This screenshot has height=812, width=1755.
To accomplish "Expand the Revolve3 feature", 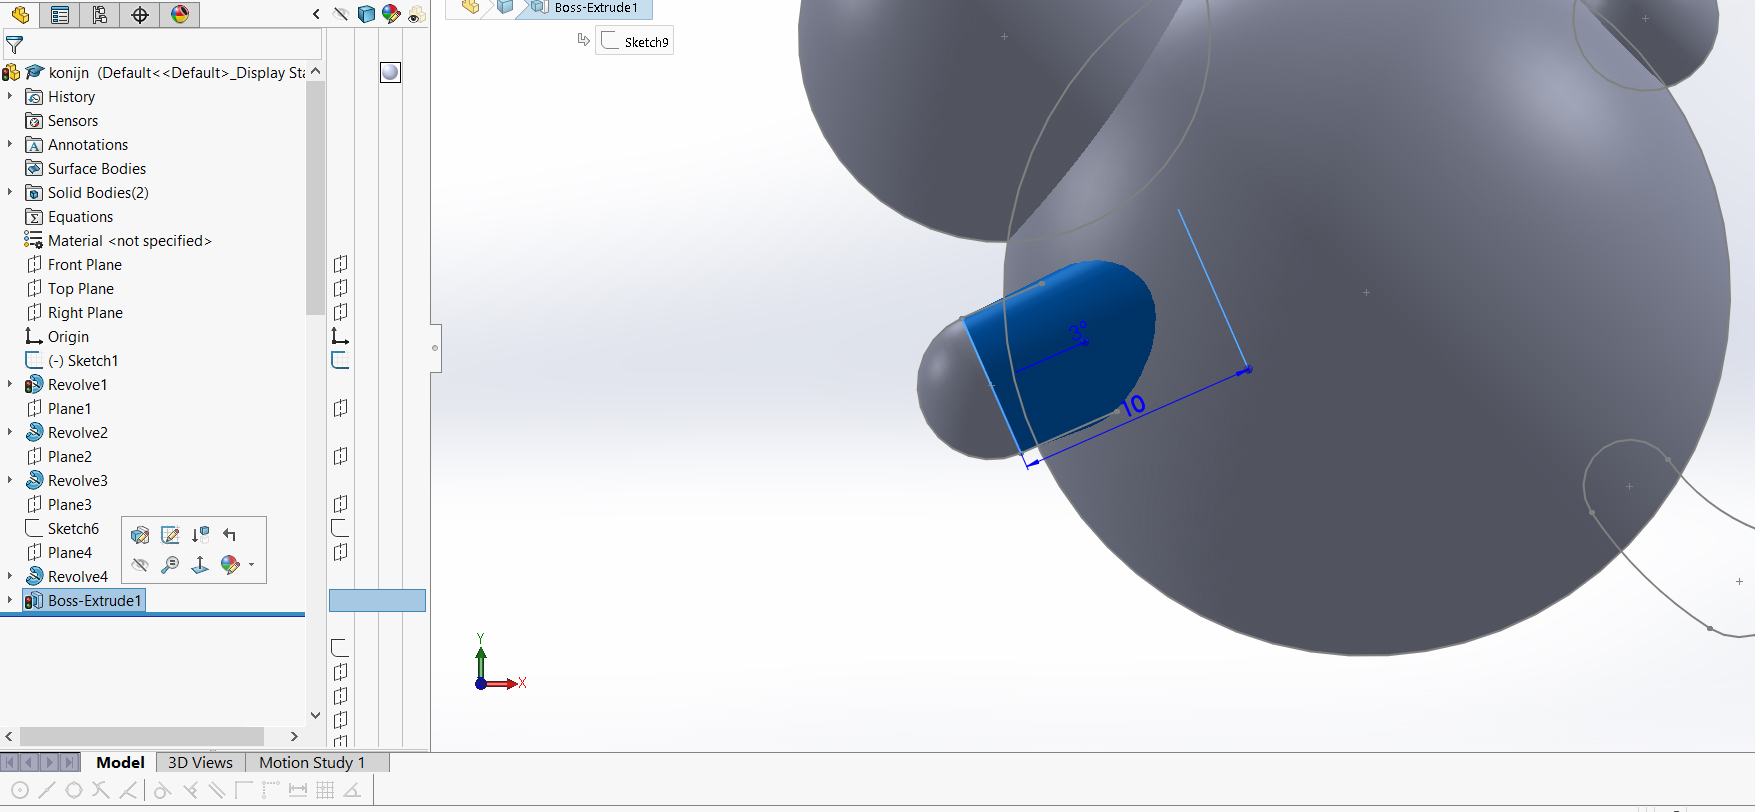I will (x=10, y=480).
